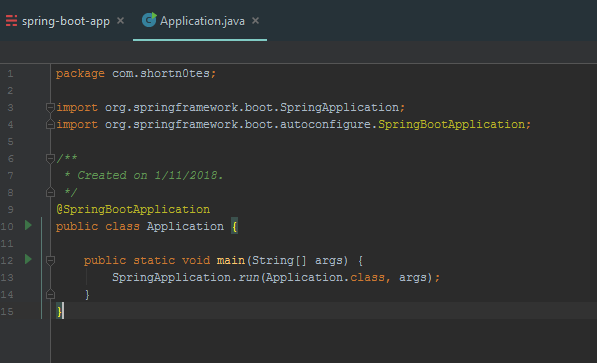Click the main method name
The height and width of the screenshot is (363, 597).
pos(231,260)
